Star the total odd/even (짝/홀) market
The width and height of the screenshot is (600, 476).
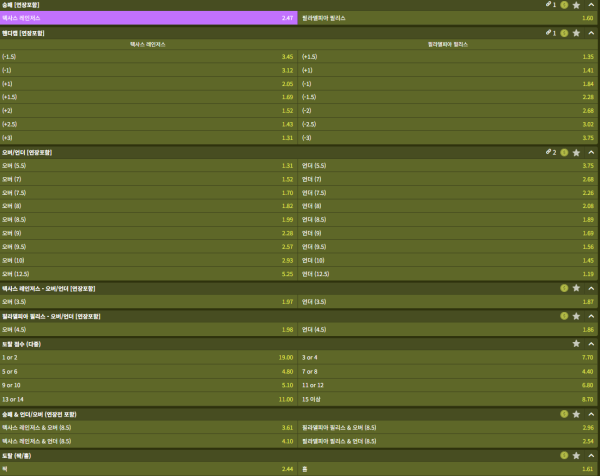click(576, 455)
